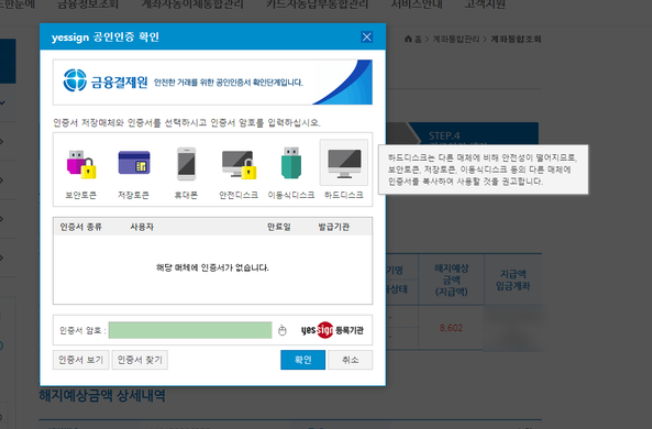Image resolution: width=652 pixels, height=429 pixels.
Task: Focus the 인증서 암호 password field
Action: pos(190,330)
